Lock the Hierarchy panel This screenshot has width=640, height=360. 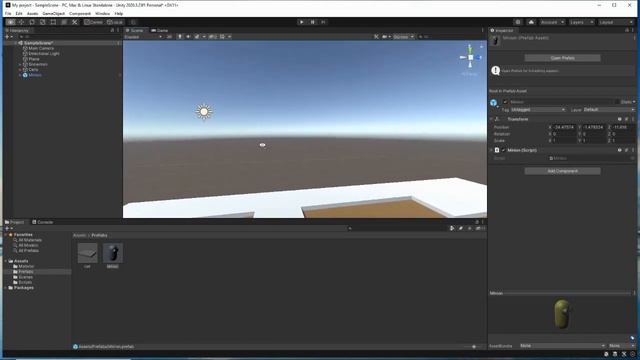pos(112,31)
